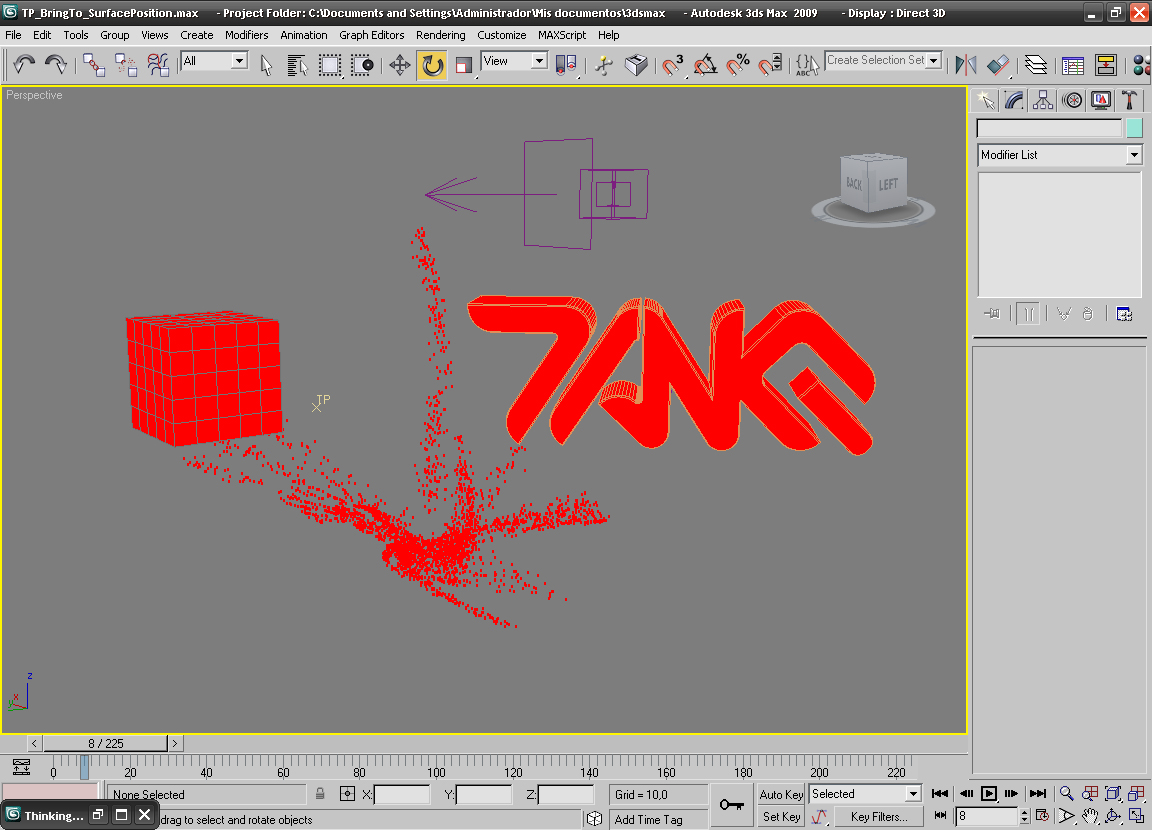Click the Time Configuration icon

tap(1042, 815)
